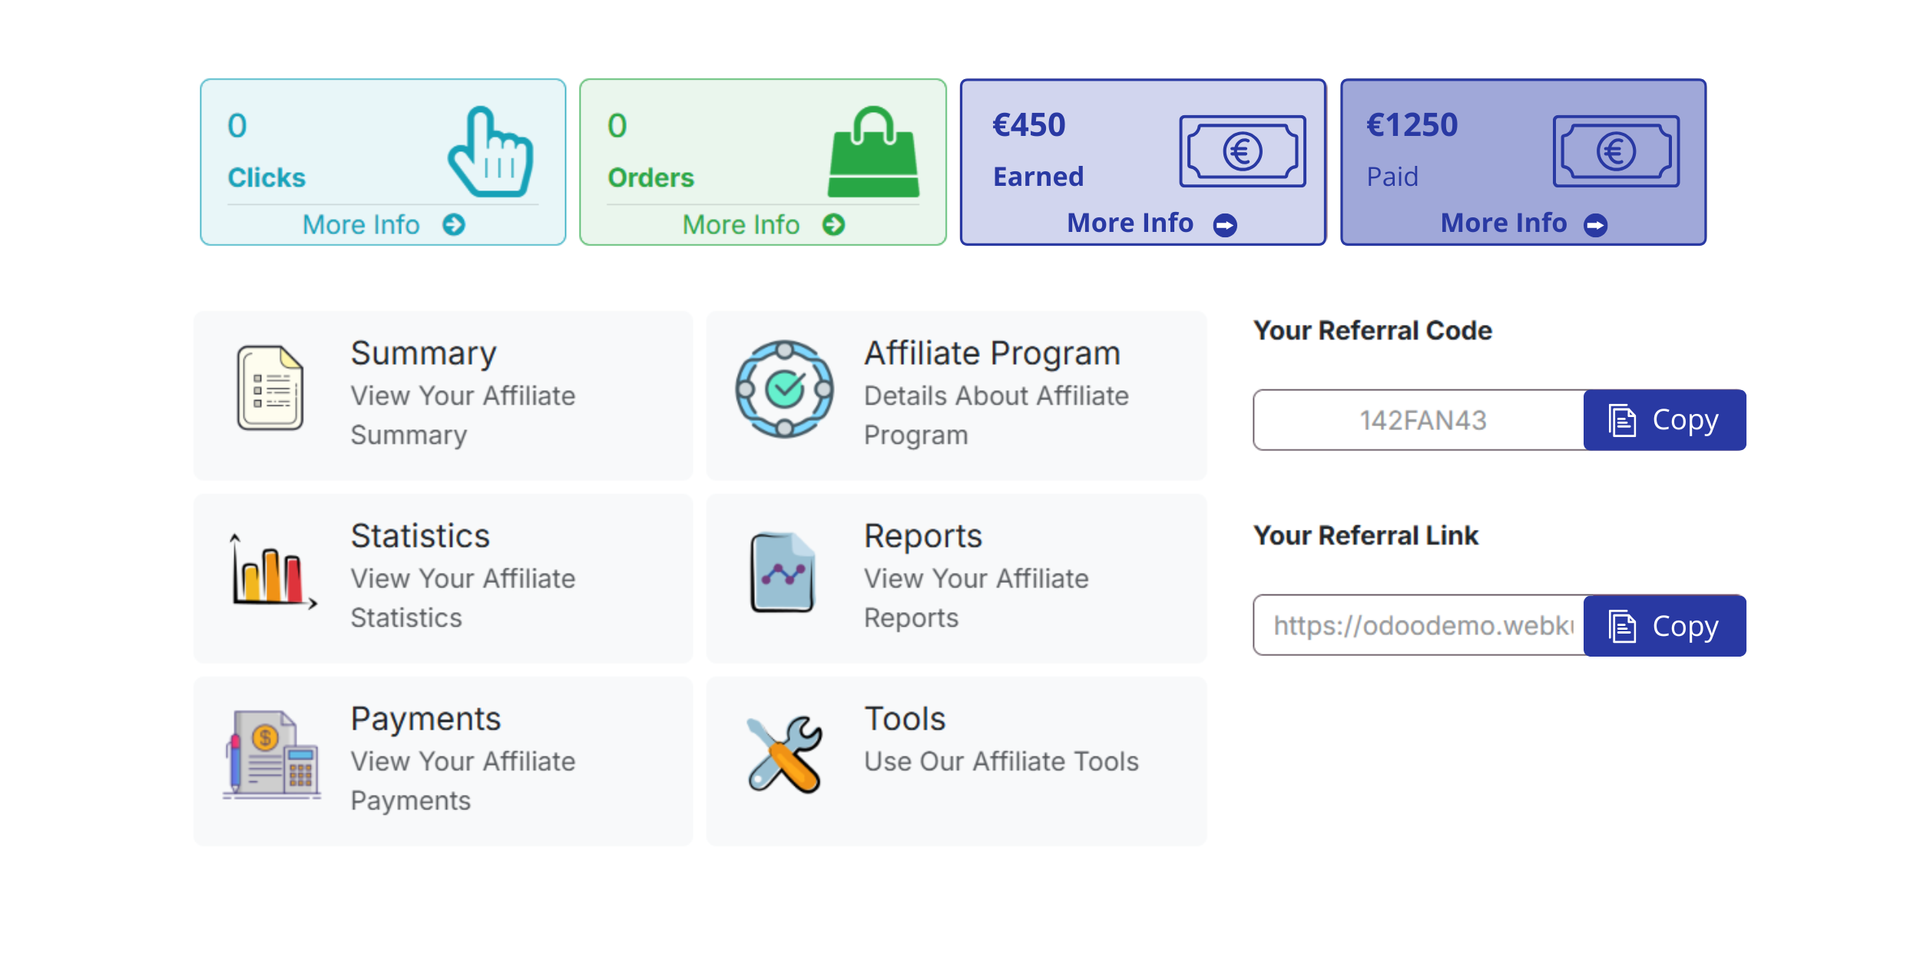
Task: Go to the Statistics section title
Action: pos(420,536)
